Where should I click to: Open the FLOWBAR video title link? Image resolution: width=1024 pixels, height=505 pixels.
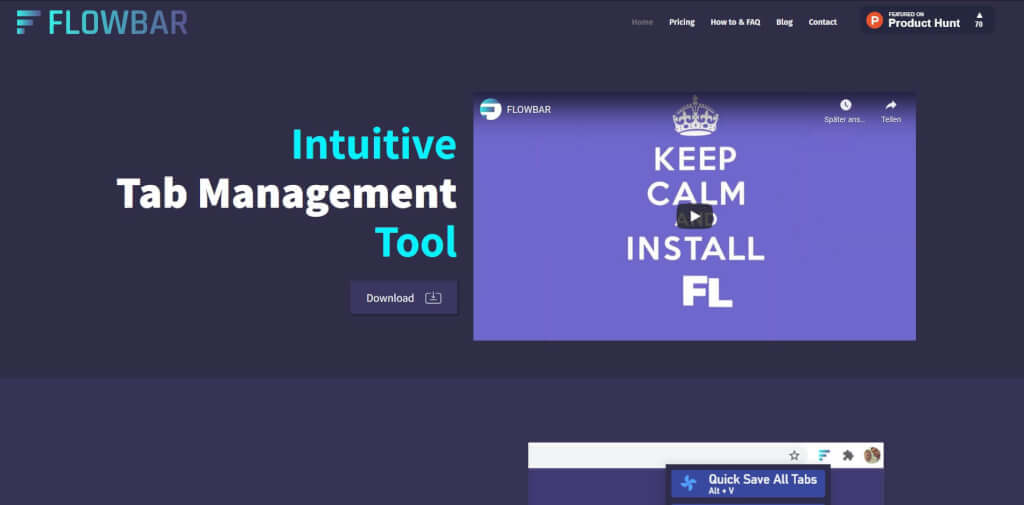(528, 110)
